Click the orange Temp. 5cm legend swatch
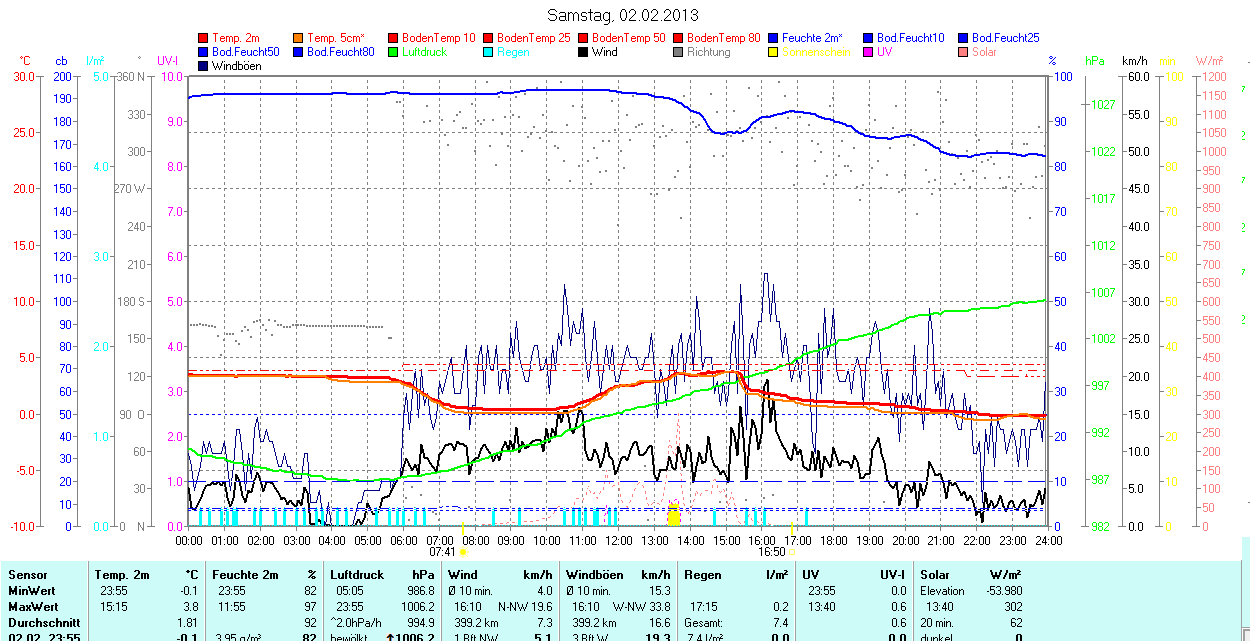This screenshot has width=1250, height=641. pos(299,38)
